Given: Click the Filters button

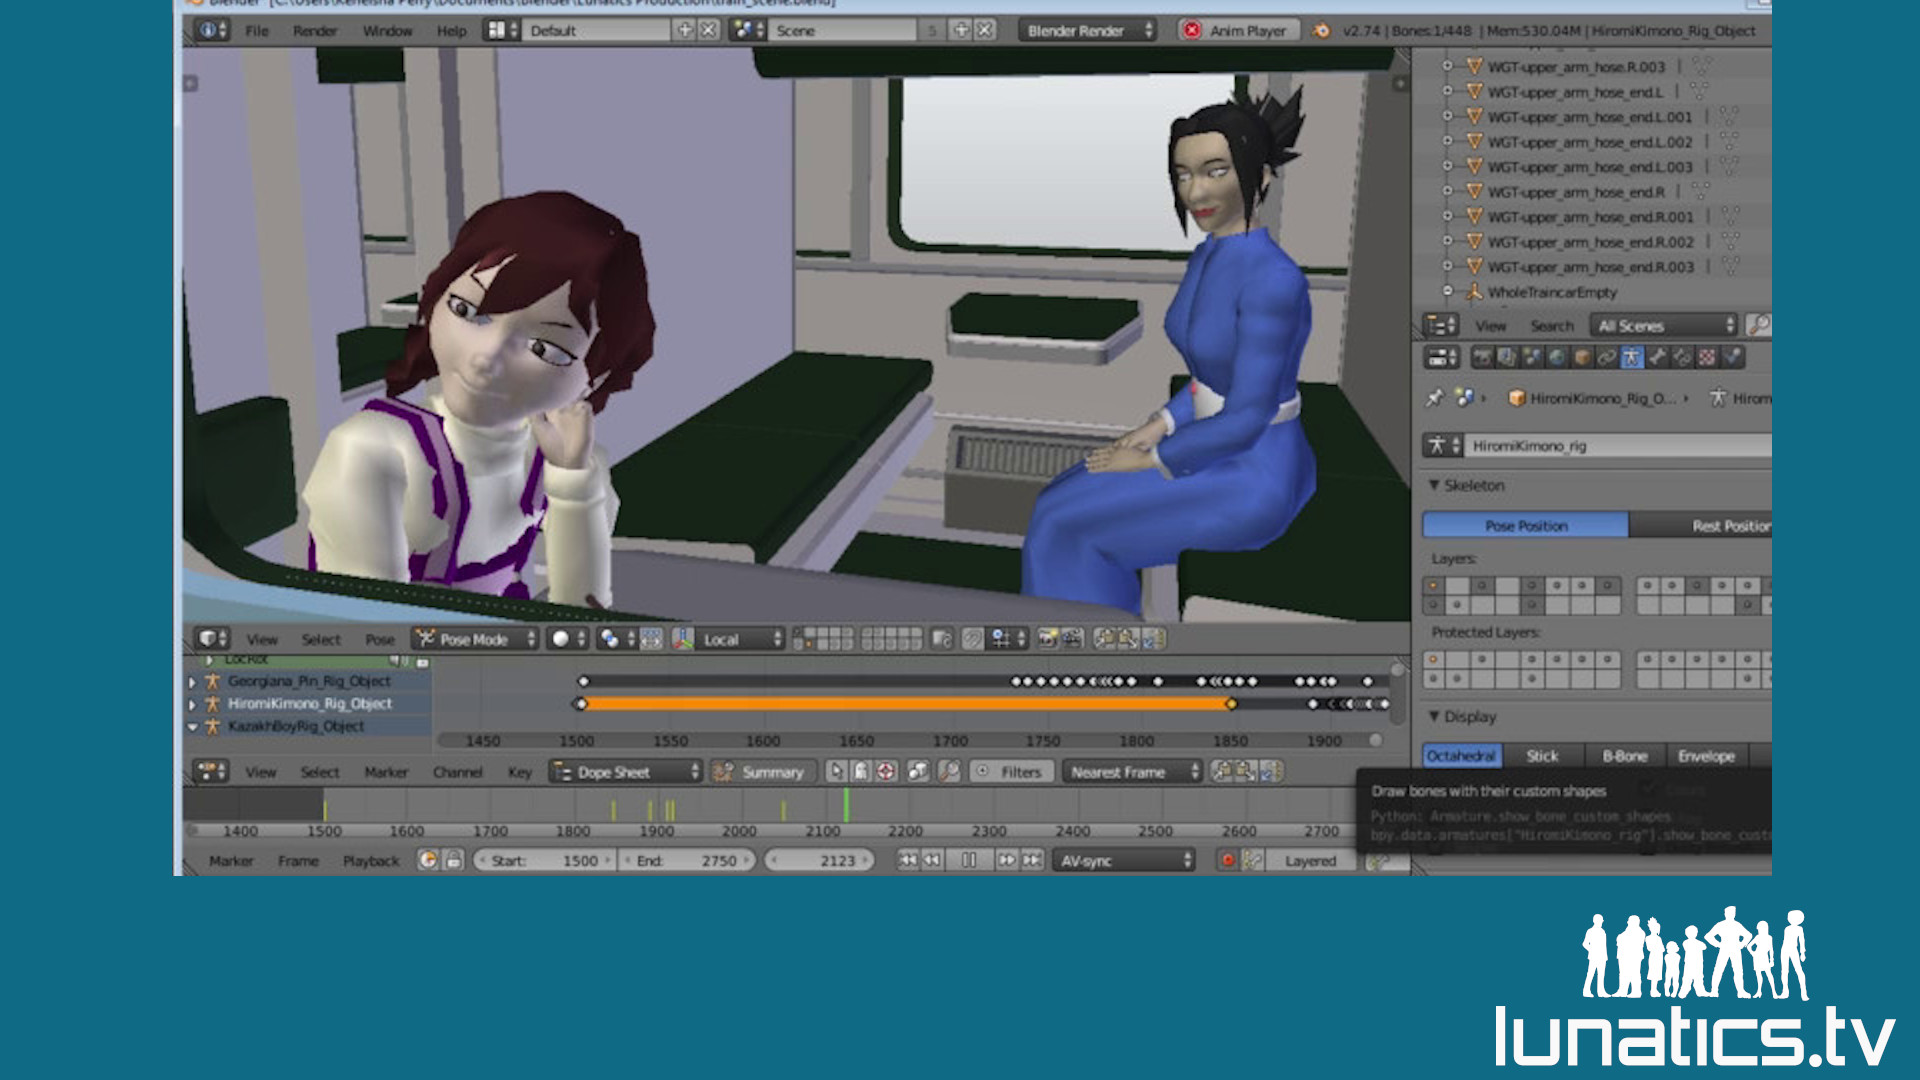Looking at the screenshot, I should [x=1010, y=772].
